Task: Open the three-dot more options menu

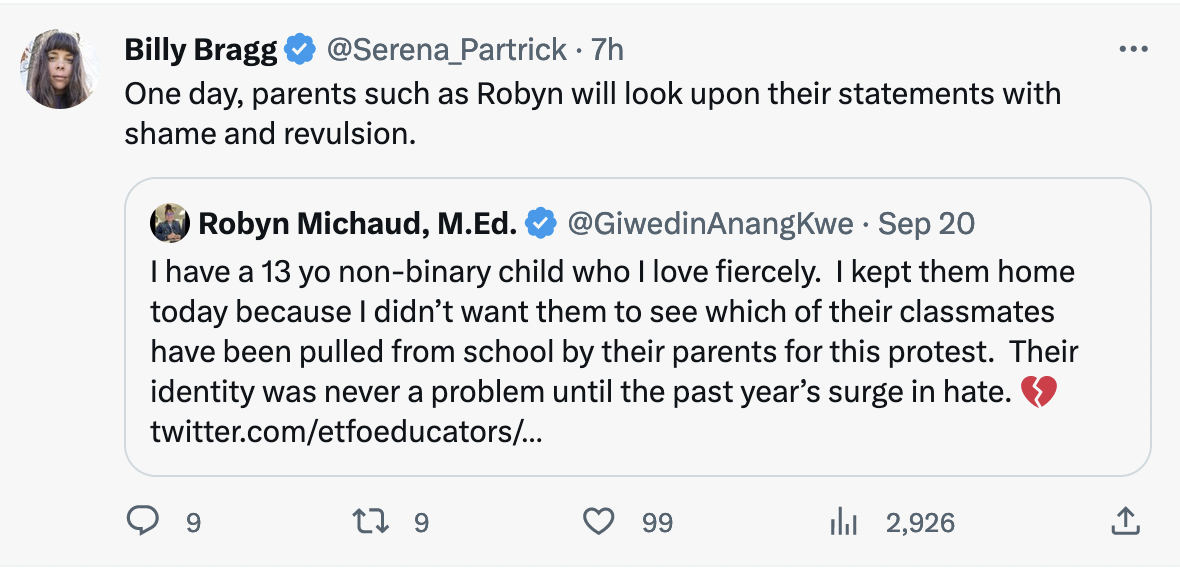Action: tap(1132, 49)
